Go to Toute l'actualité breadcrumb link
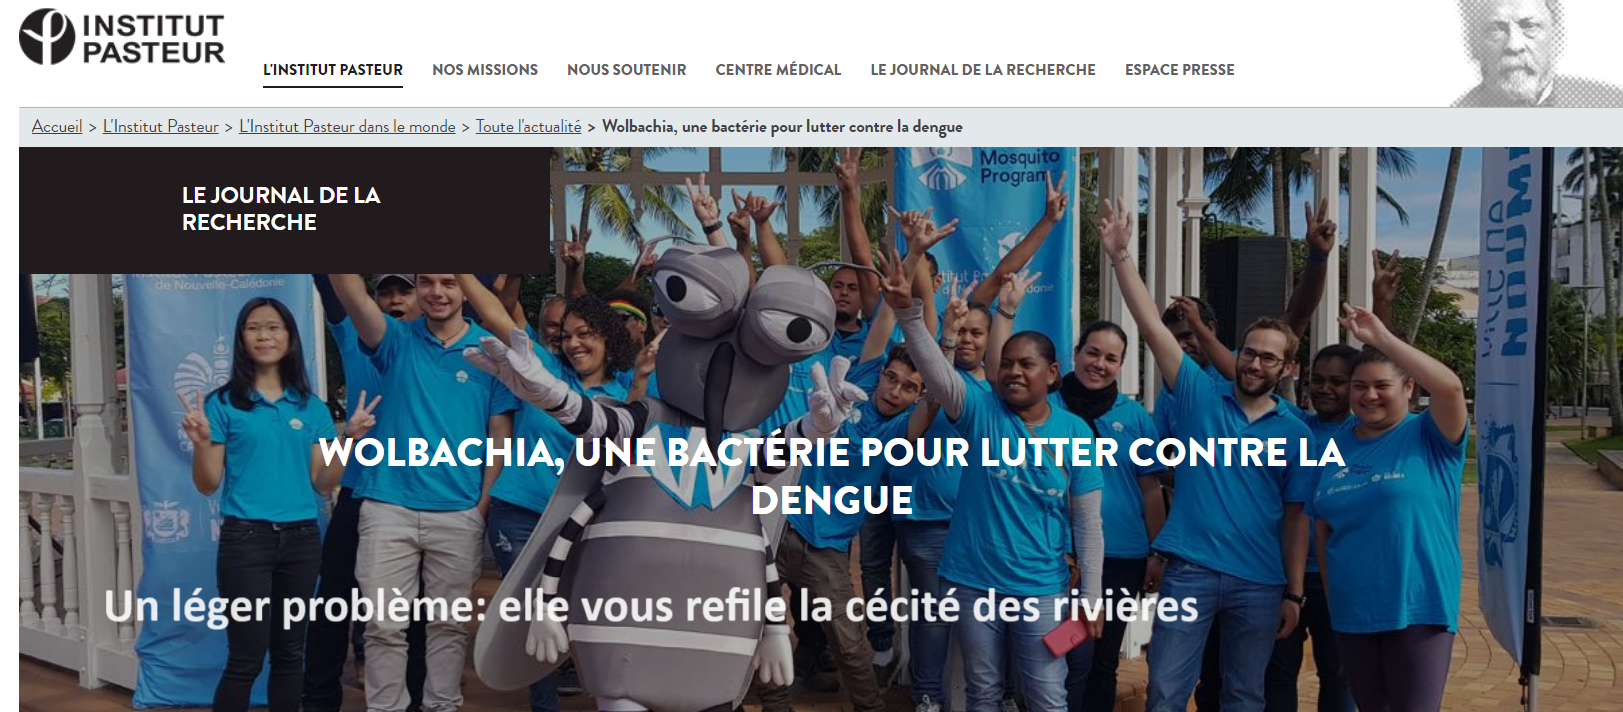Viewport: 1623px width, 712px height. (x=528, y=127)
